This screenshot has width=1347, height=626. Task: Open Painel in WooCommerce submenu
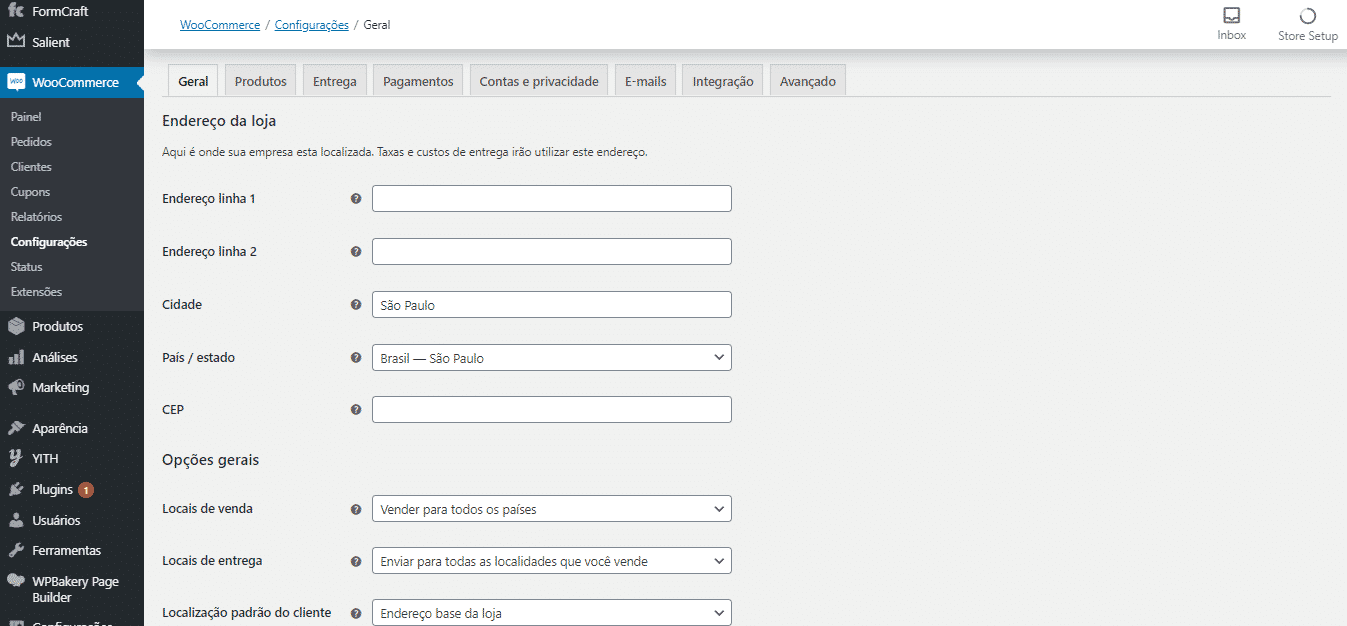point(26,117)
